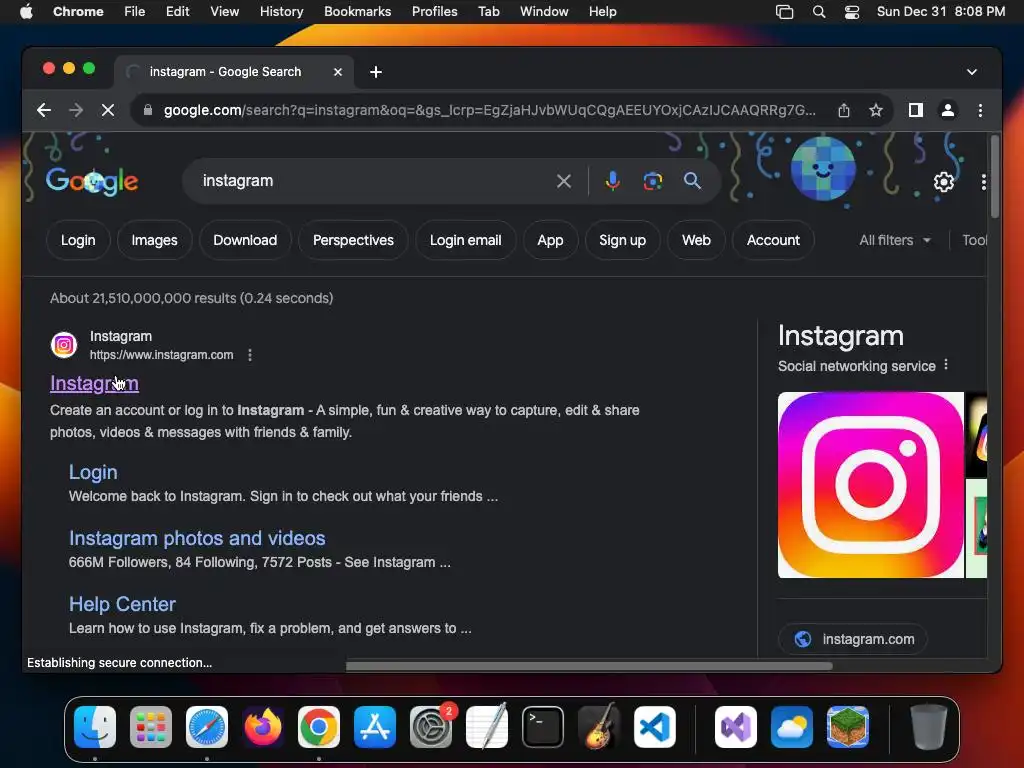Screen dimensions: 1024x768
Task: Open the Window menu in menu bar
Action: click(x=544, y=11)
